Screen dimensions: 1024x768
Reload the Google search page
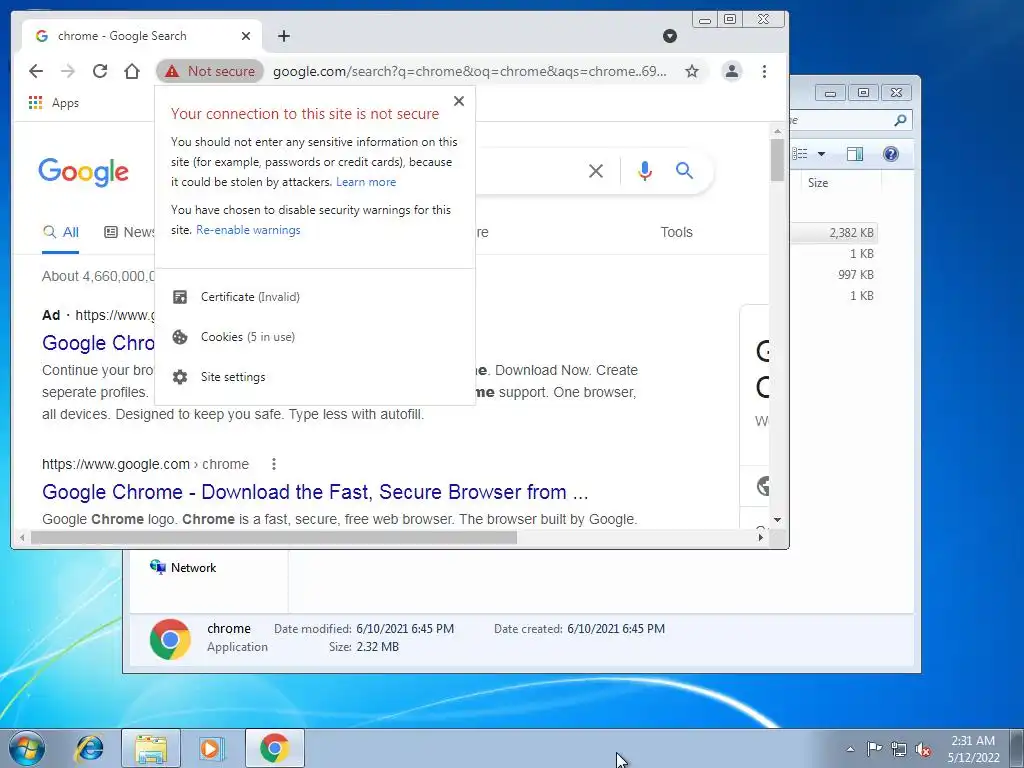100,71
